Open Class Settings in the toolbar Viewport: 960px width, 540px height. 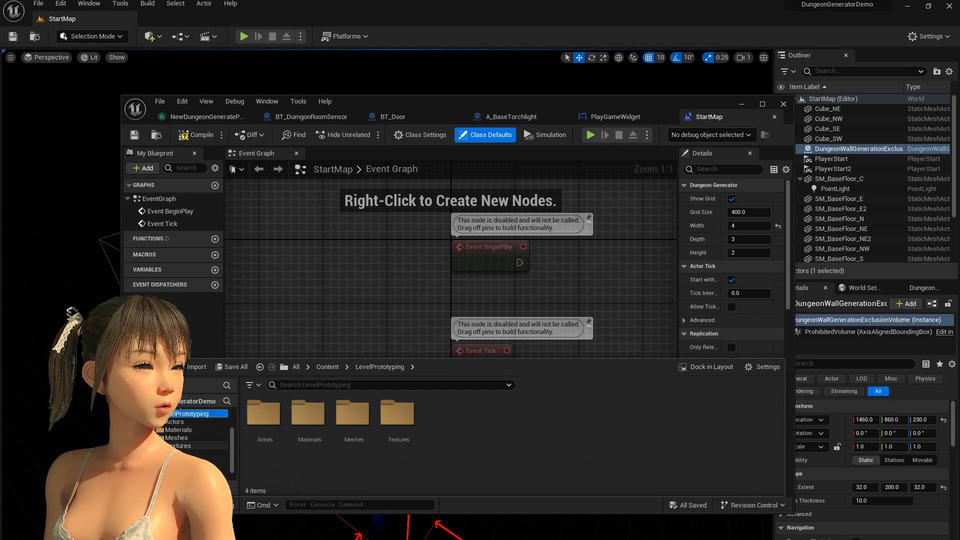(419, 135)
